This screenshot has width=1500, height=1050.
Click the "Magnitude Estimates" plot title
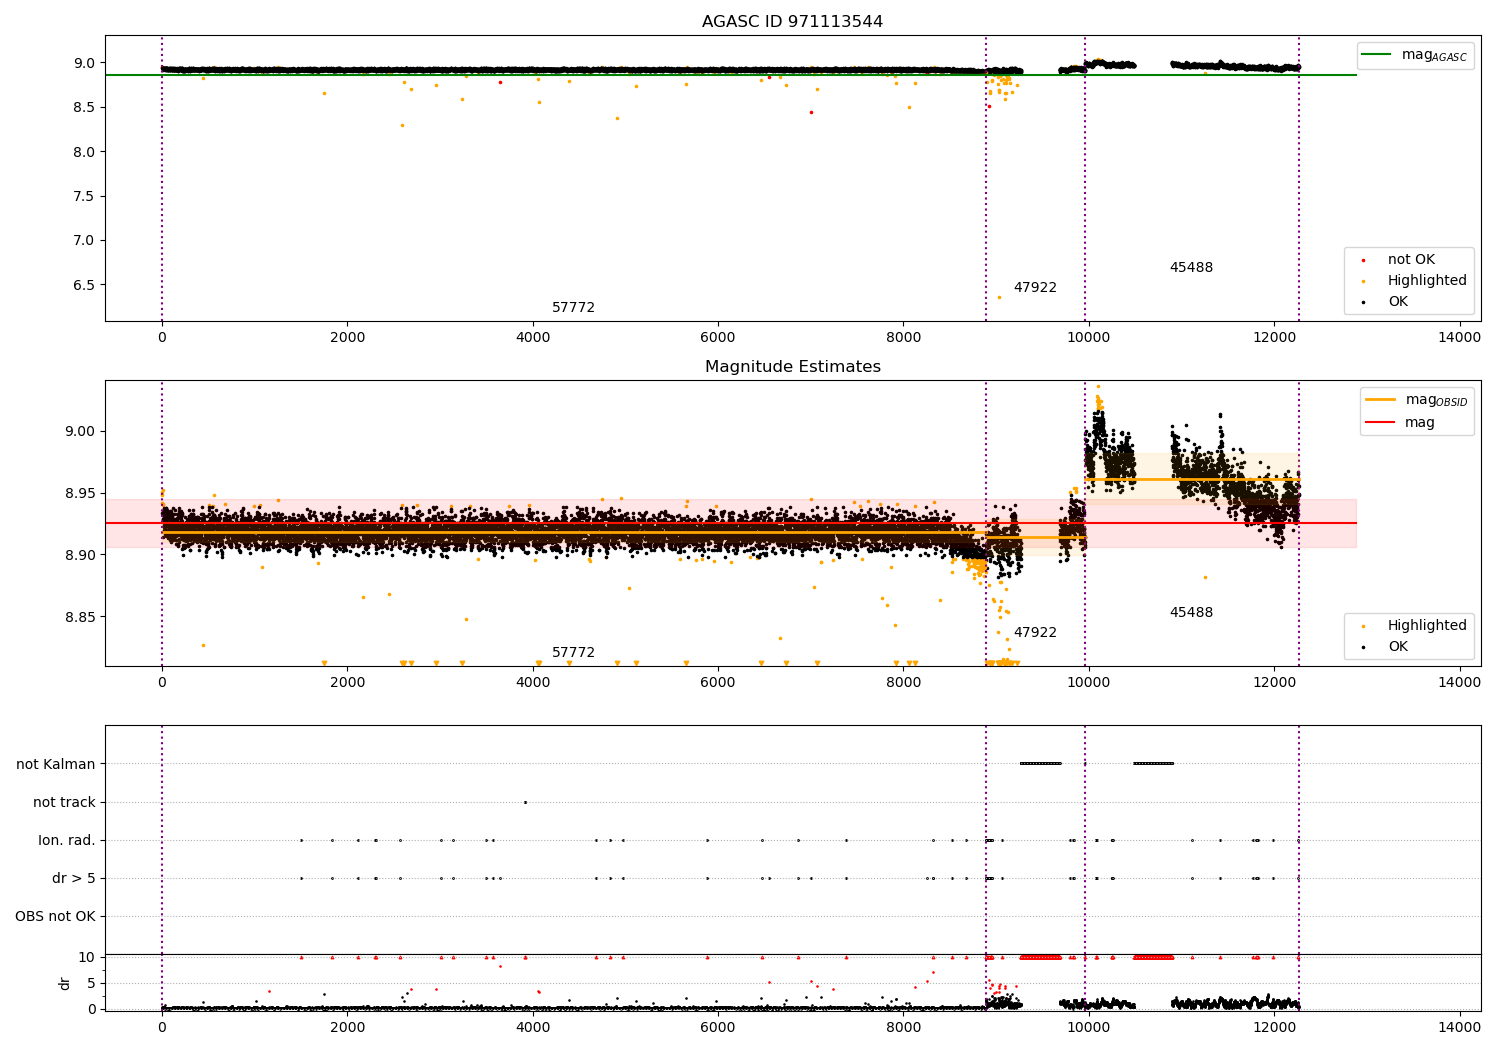point(793,367)
